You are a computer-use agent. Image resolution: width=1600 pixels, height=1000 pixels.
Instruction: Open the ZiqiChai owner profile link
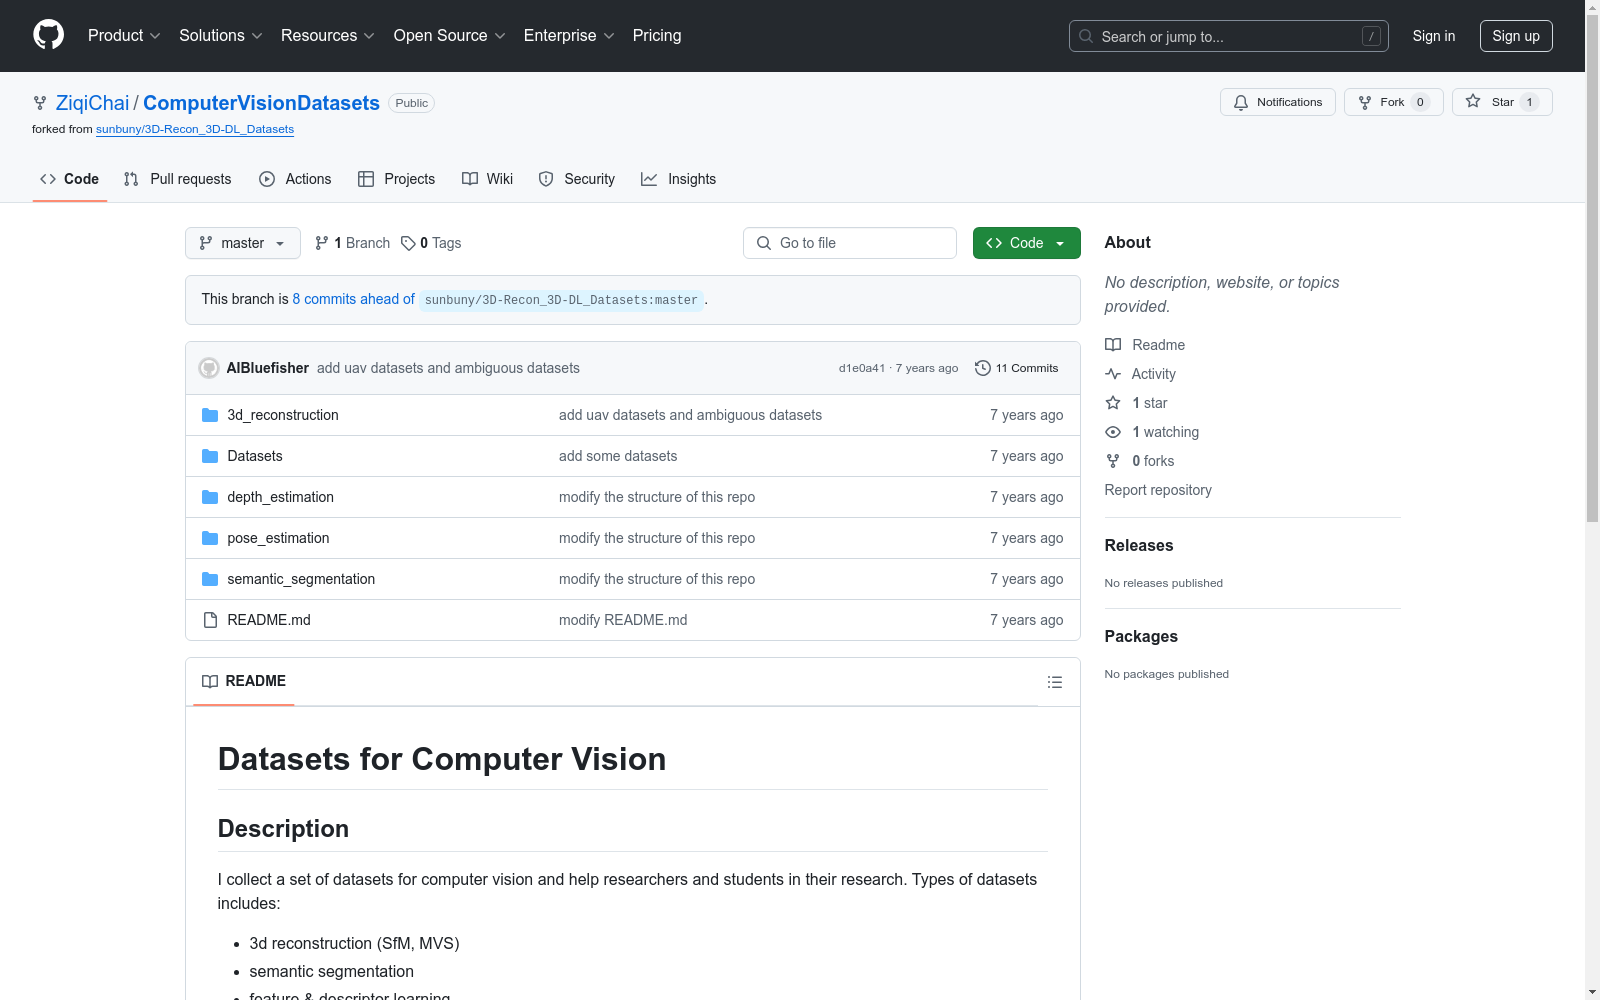[x=93, y=103]
